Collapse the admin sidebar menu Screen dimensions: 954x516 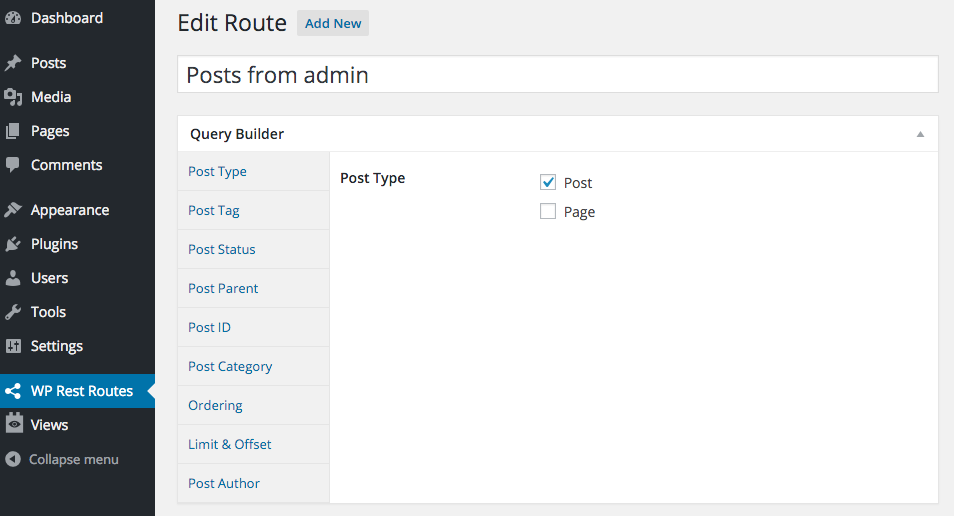tap(62, 459)
